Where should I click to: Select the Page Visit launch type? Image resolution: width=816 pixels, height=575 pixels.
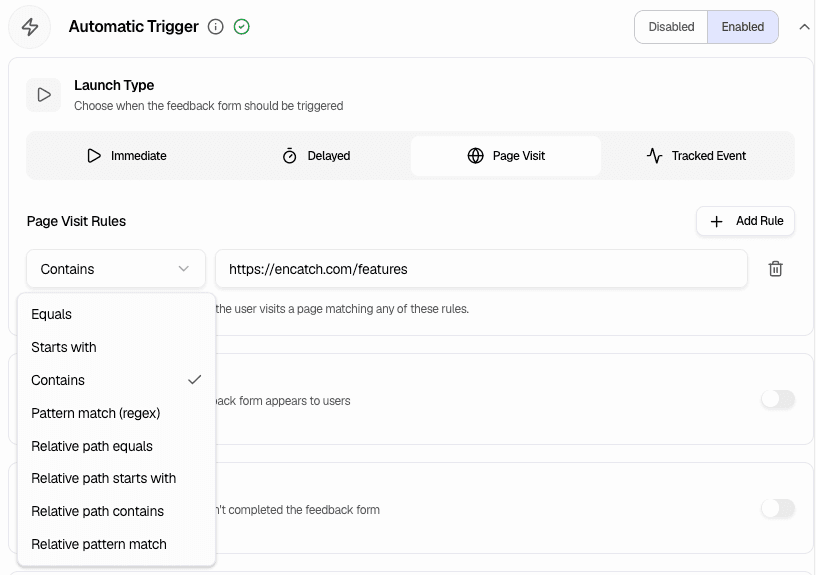pyautogui.click(x=506, y=156)
